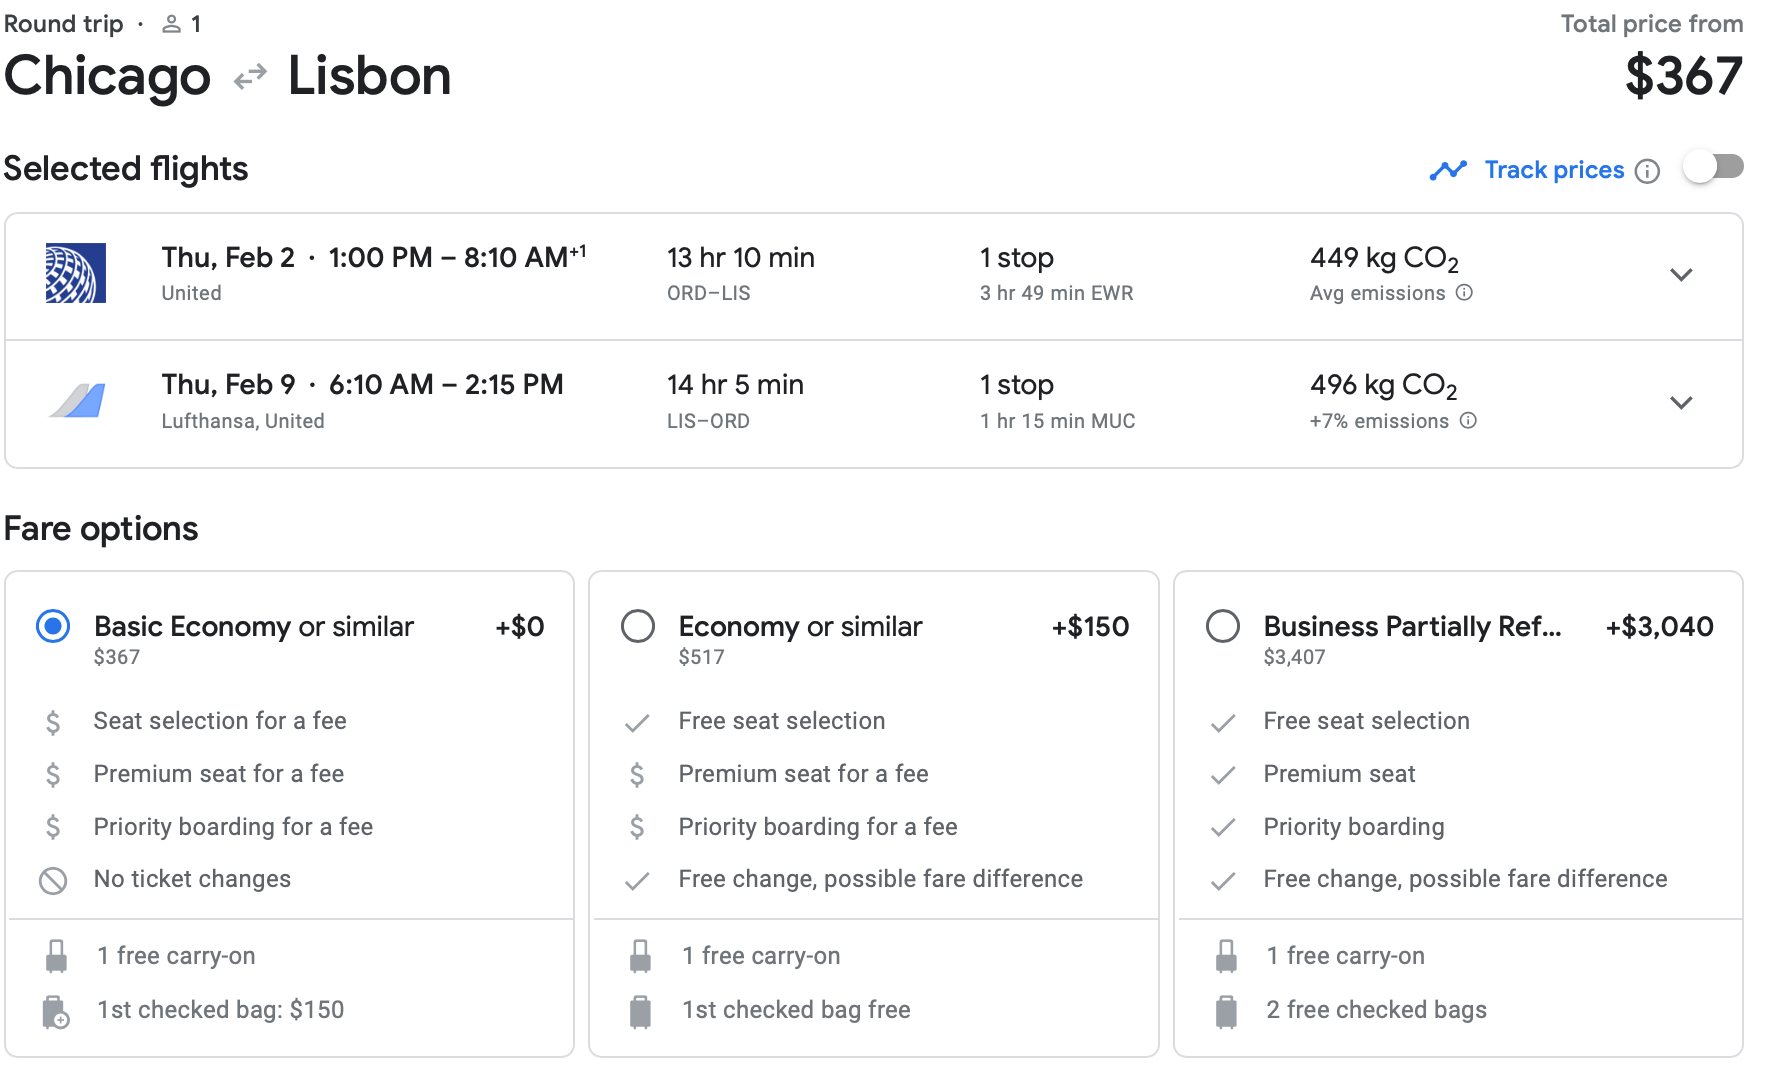
Task: Click the $367 total price
Action: 1683,76
